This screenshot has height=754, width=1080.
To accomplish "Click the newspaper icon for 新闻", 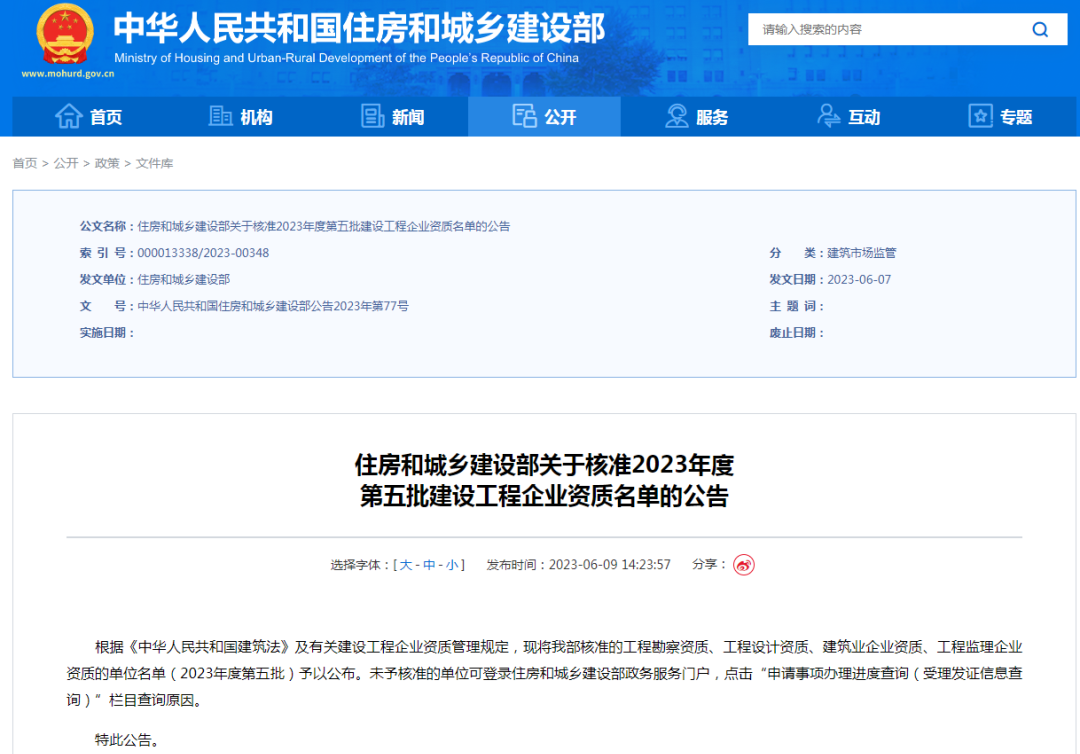I will [373, 117].
